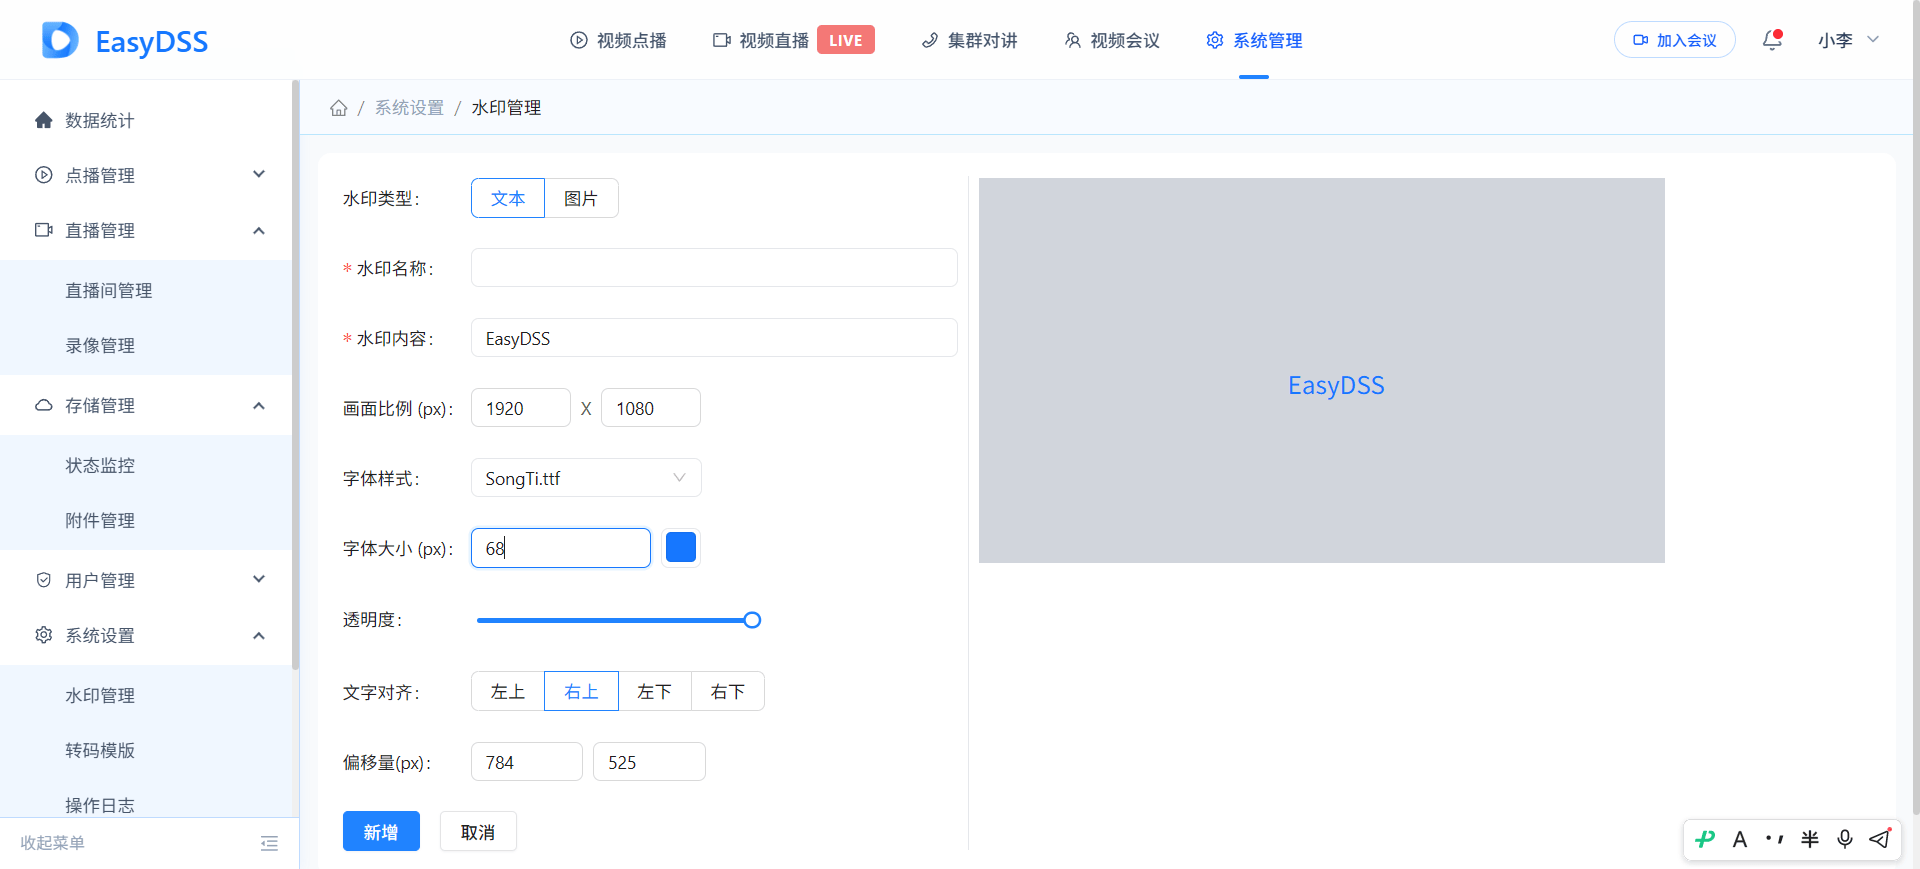Viewport: 1920px width, 869px height.
Task: Open the 集群对讲 top menu
Action: [x=969, y=40]
